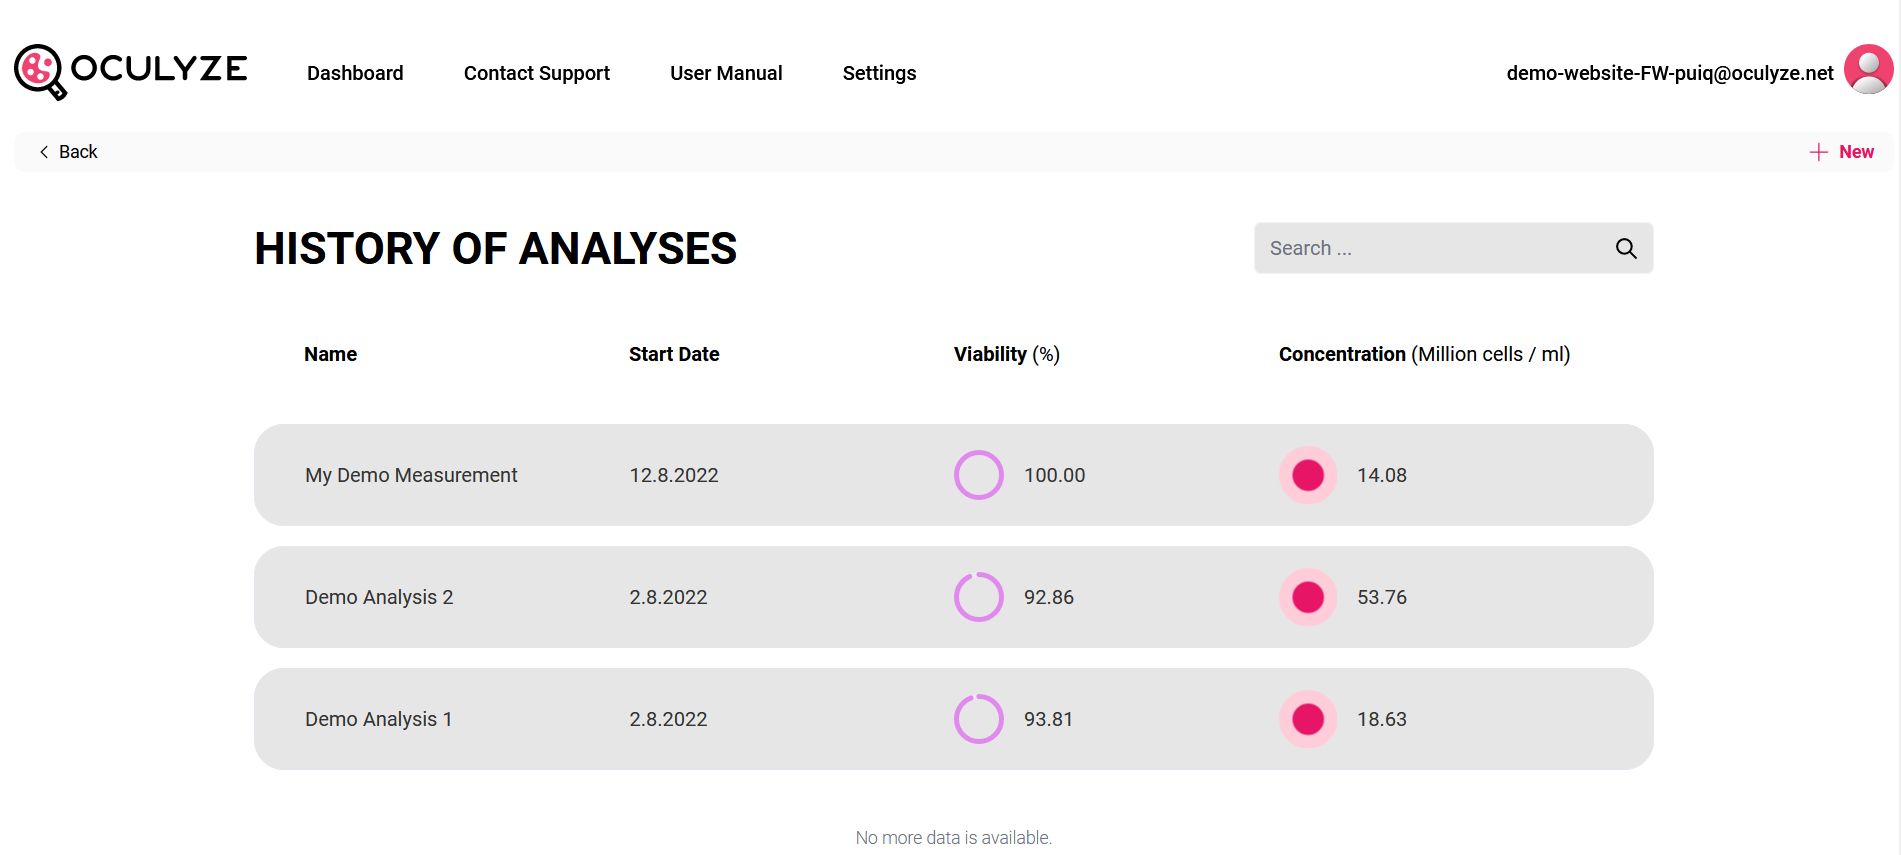Click the Concentration column header
The image size is (1901, 855).
coord(1425,354)
